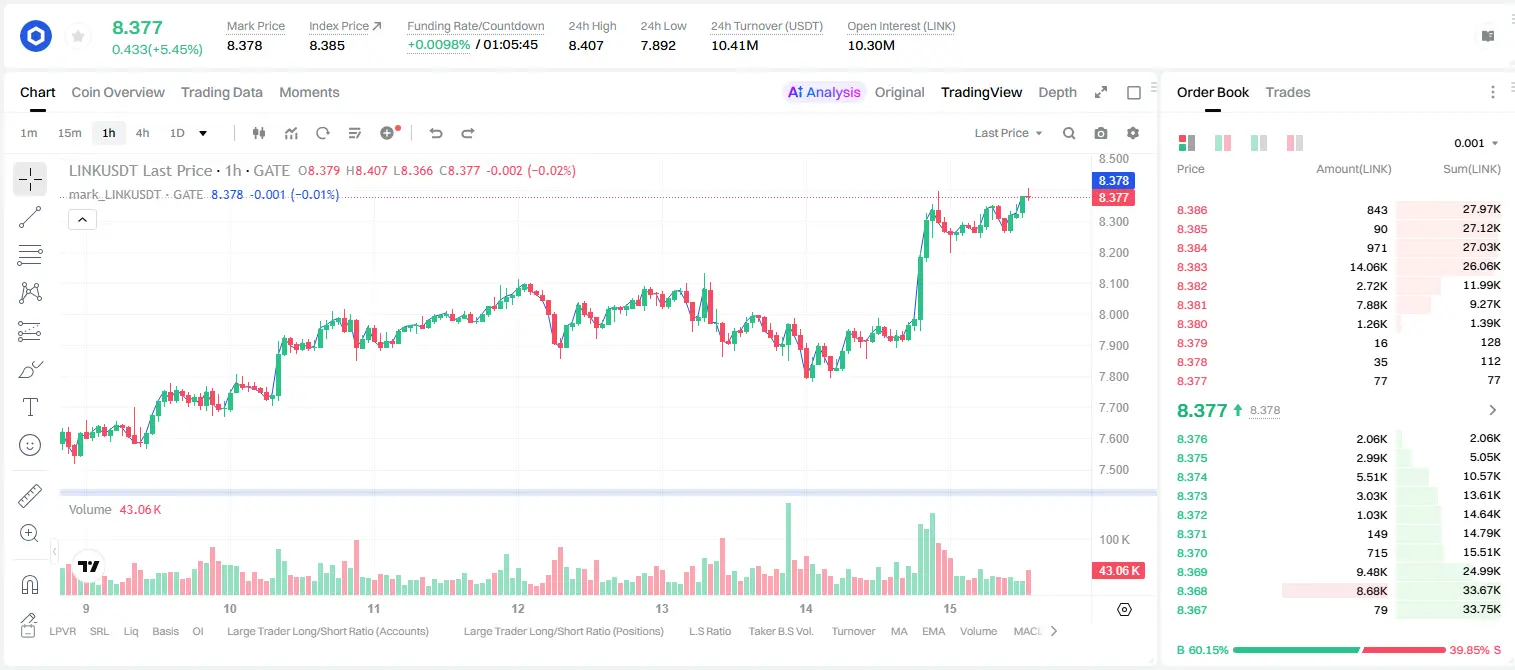Click the 8.383 ask price row
This screenshot has width=1515, height=670.
pos(1338,267)
